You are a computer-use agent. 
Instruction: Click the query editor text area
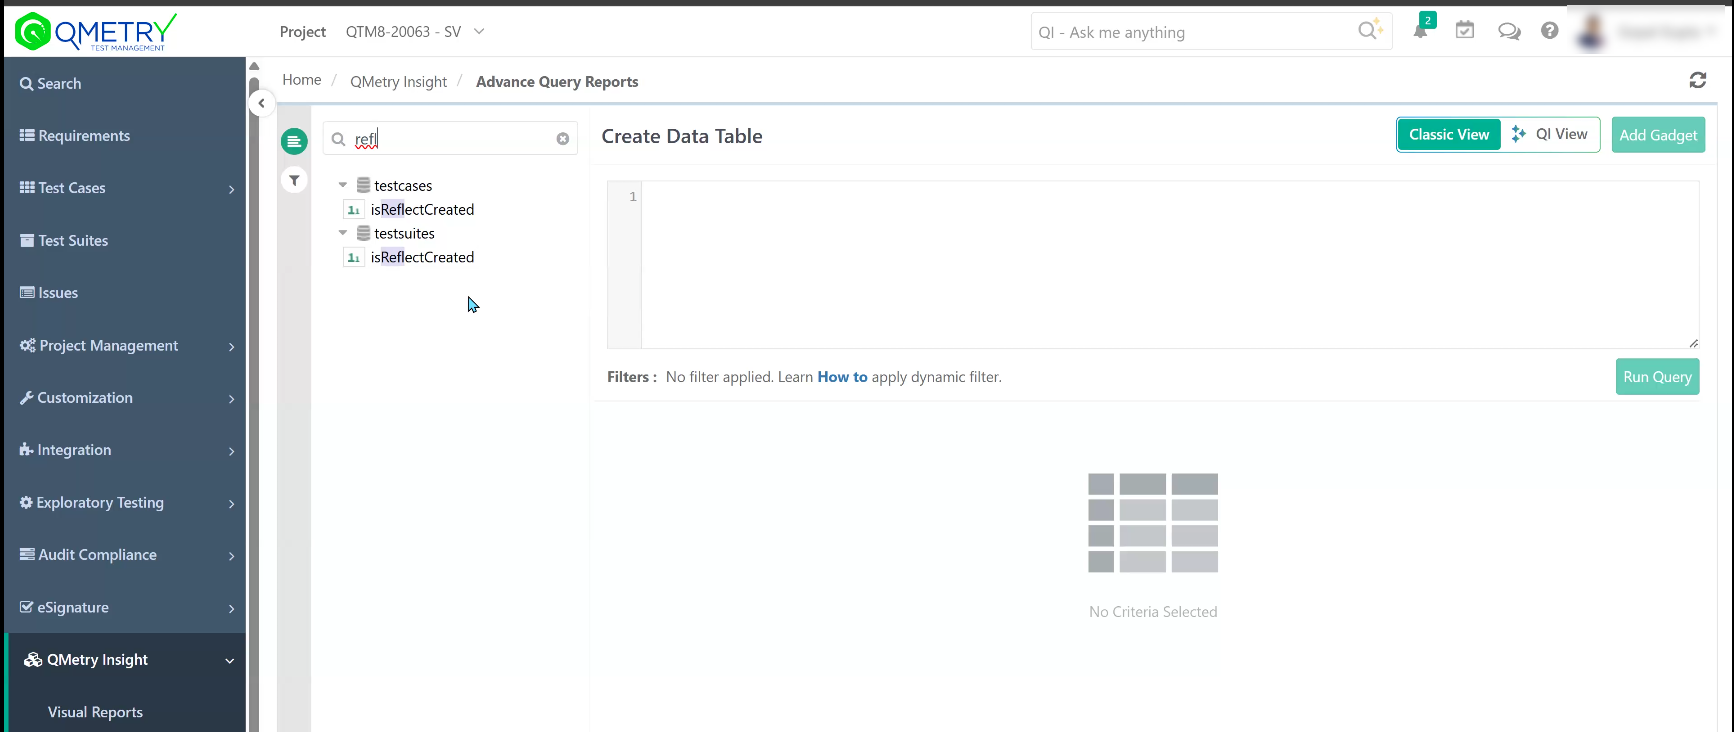point(1168,265)
